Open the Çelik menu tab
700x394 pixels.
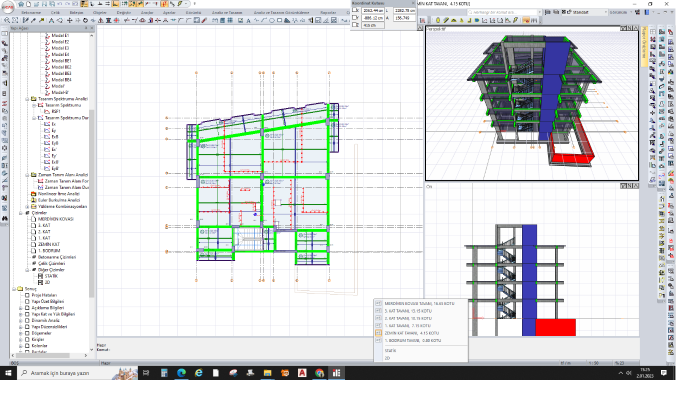tap(55, 12)
